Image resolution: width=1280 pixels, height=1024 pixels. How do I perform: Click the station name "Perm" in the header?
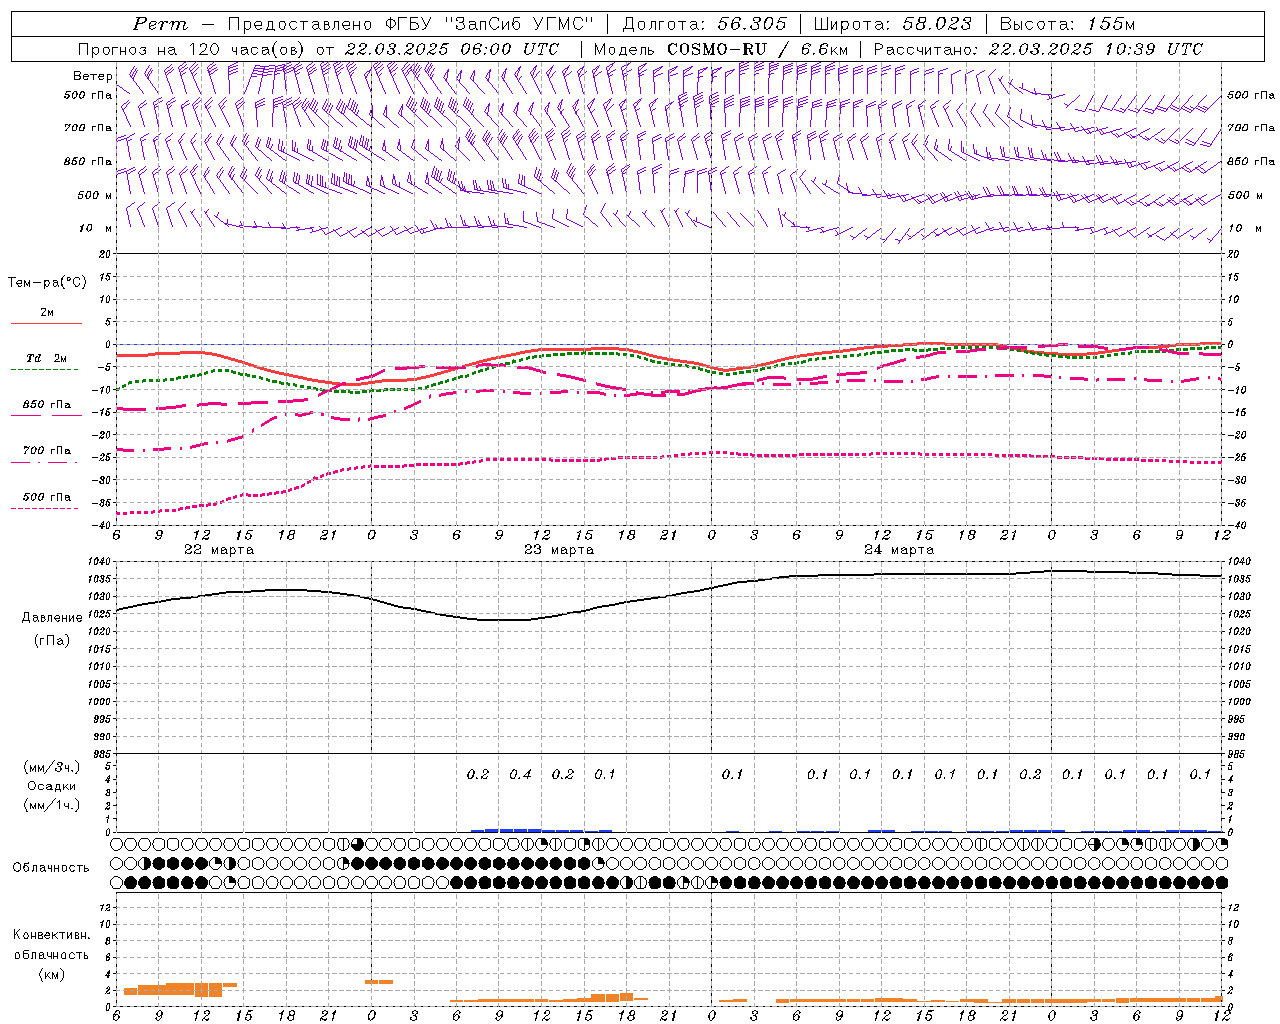point(160,24)
